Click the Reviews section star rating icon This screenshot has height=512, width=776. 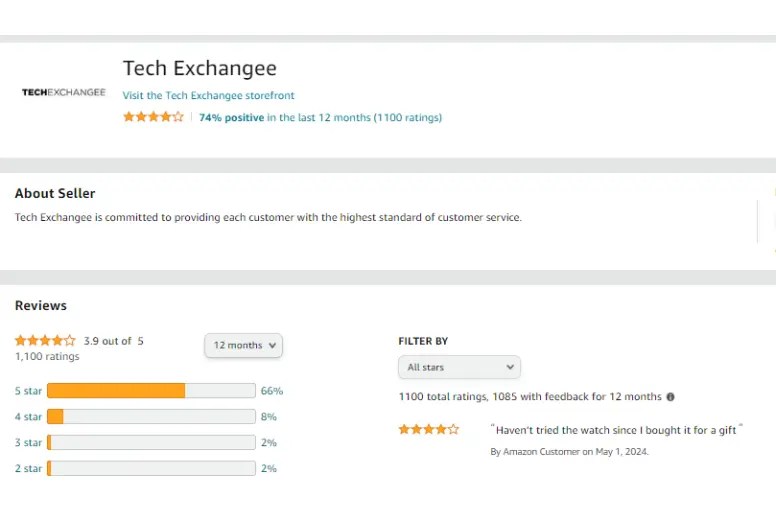[45, 341]
